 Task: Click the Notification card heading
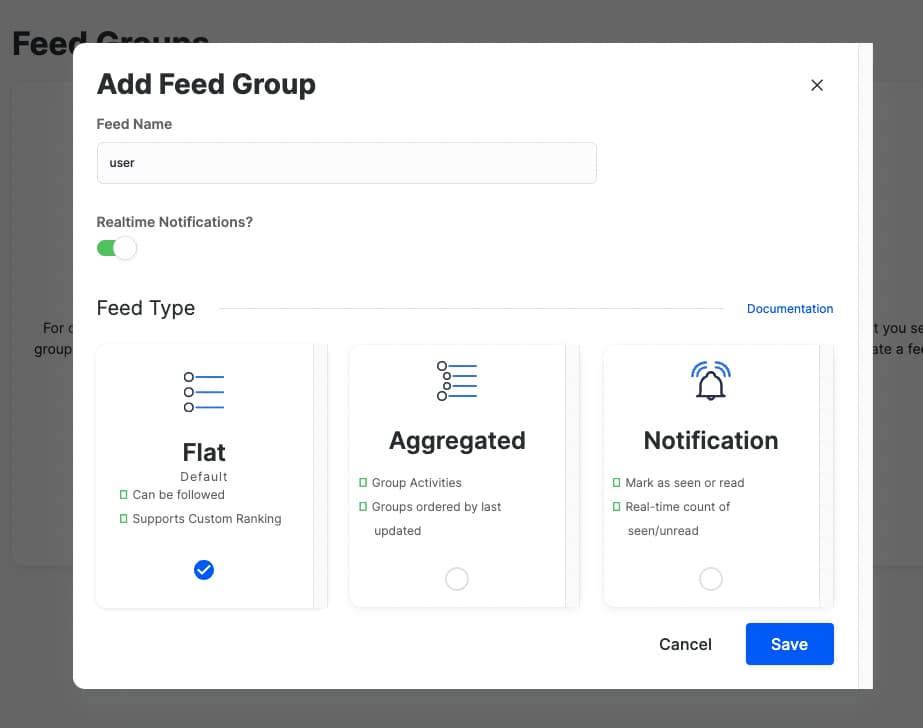pos(710,441)
